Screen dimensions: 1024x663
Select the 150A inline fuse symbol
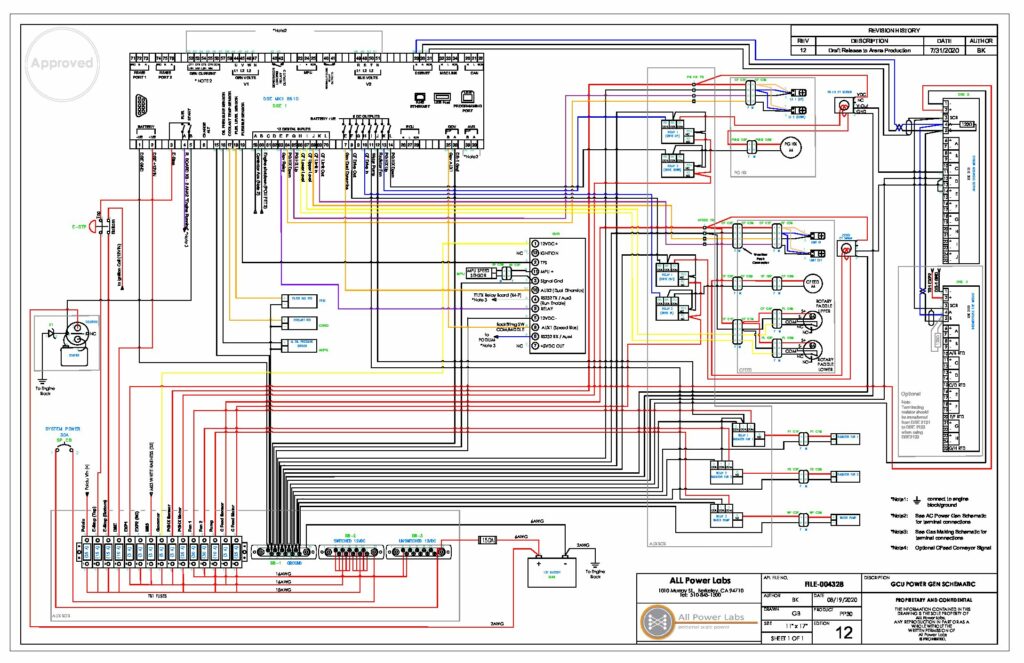coord(487,540)
